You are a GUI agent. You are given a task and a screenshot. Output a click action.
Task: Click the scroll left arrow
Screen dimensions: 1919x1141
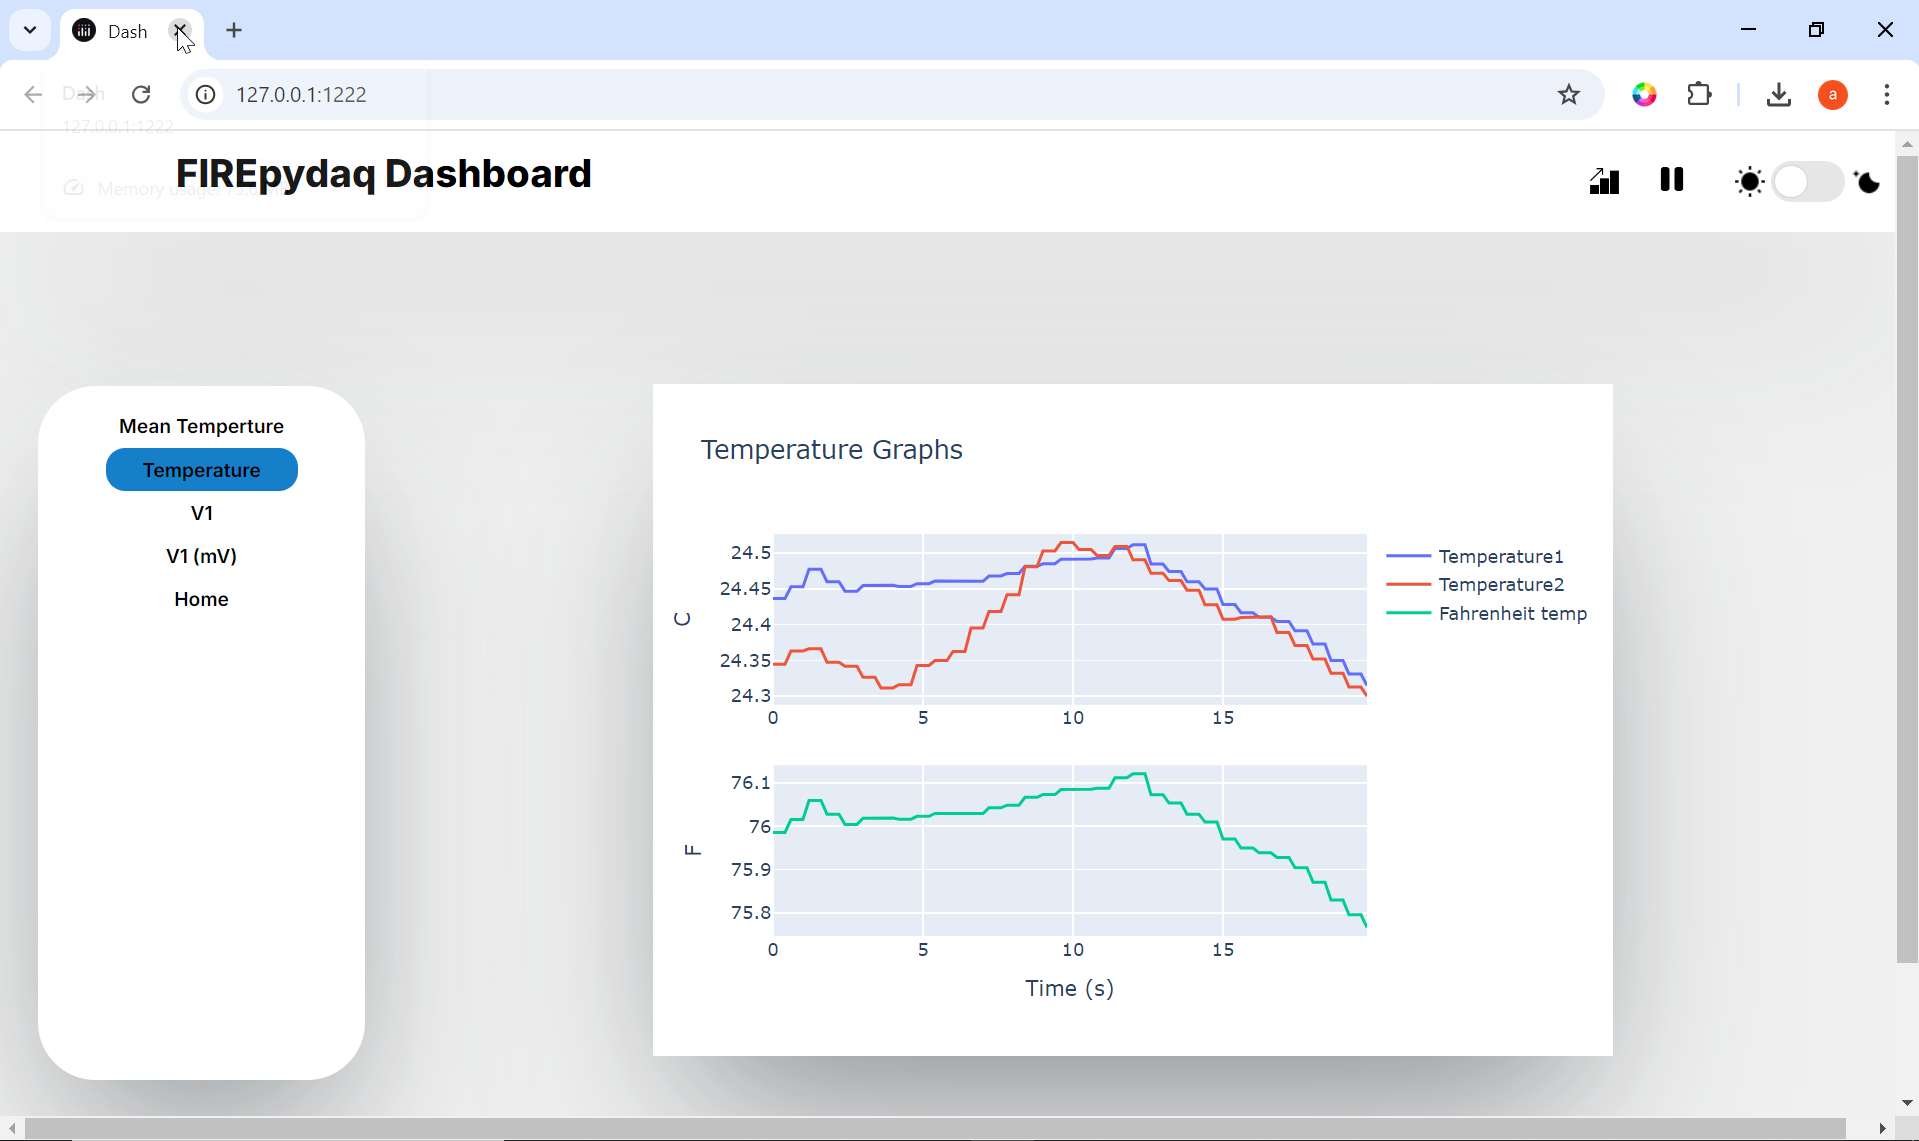click(12, 1128)
